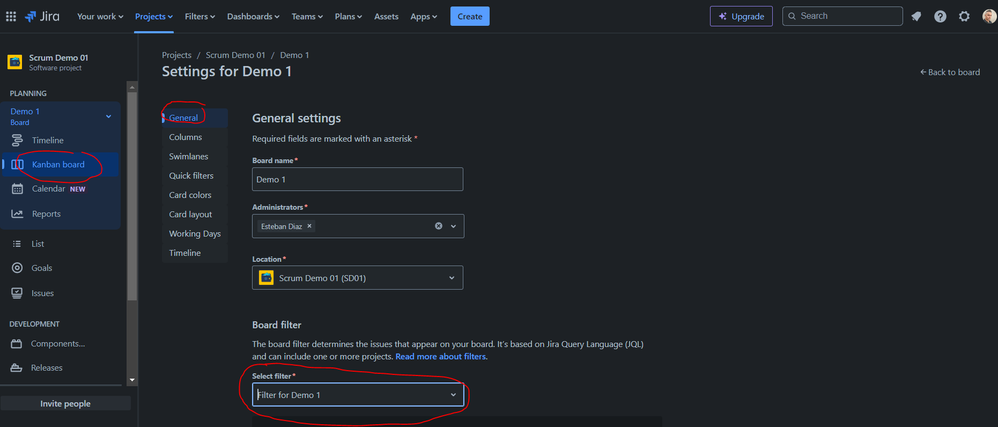Screen dimensions: 998x427
Task: Click the Kanban board icon
Action: (x=17, y=164)
